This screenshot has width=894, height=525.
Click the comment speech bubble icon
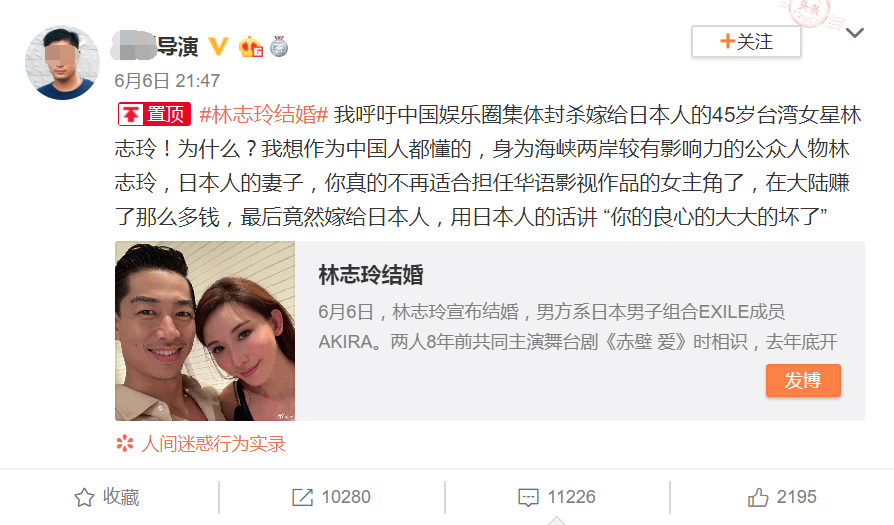[528, 497]
